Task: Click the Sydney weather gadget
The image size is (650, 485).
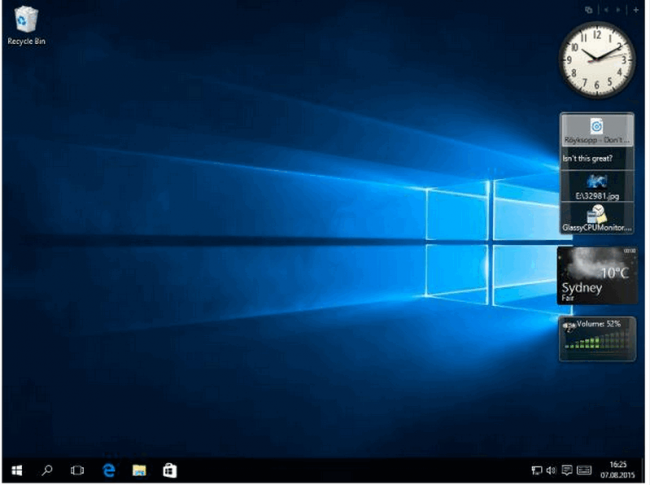Action: tap(597, 275)
